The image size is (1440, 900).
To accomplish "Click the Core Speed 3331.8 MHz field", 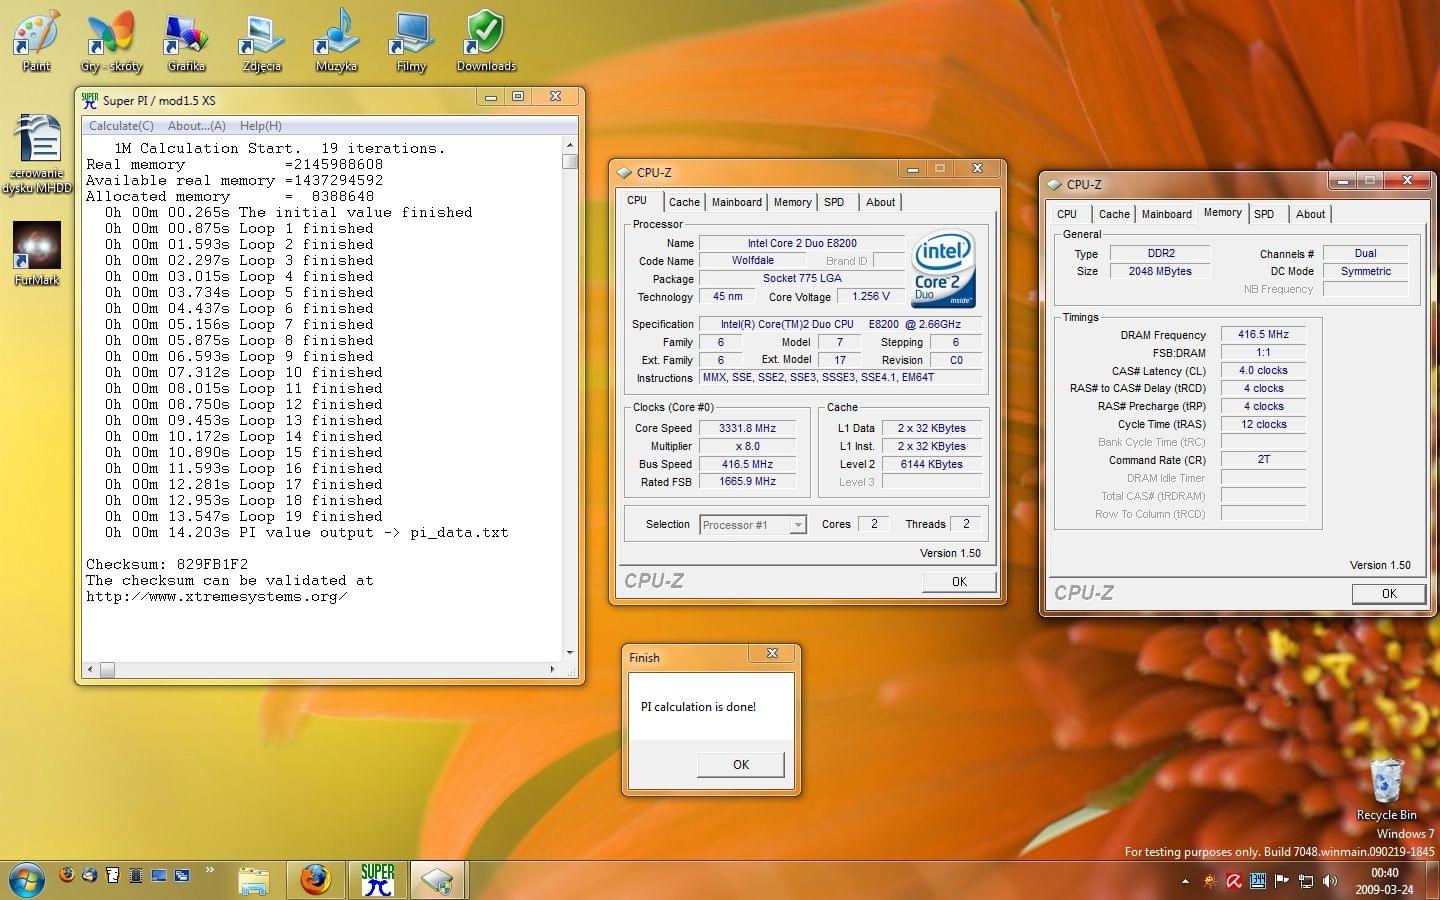I will pos(747,428).
